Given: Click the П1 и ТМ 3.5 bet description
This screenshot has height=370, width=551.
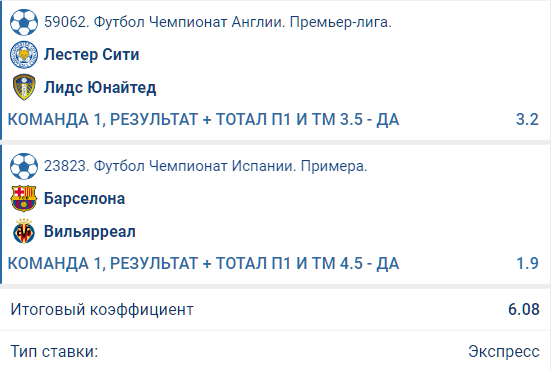Looking at the screenshot, I should point(203,119).
